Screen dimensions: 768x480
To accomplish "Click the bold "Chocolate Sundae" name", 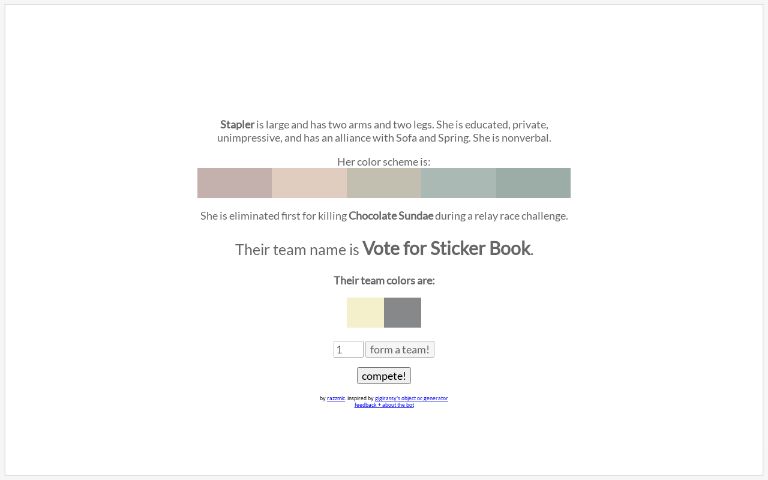I will pos(391,216).
